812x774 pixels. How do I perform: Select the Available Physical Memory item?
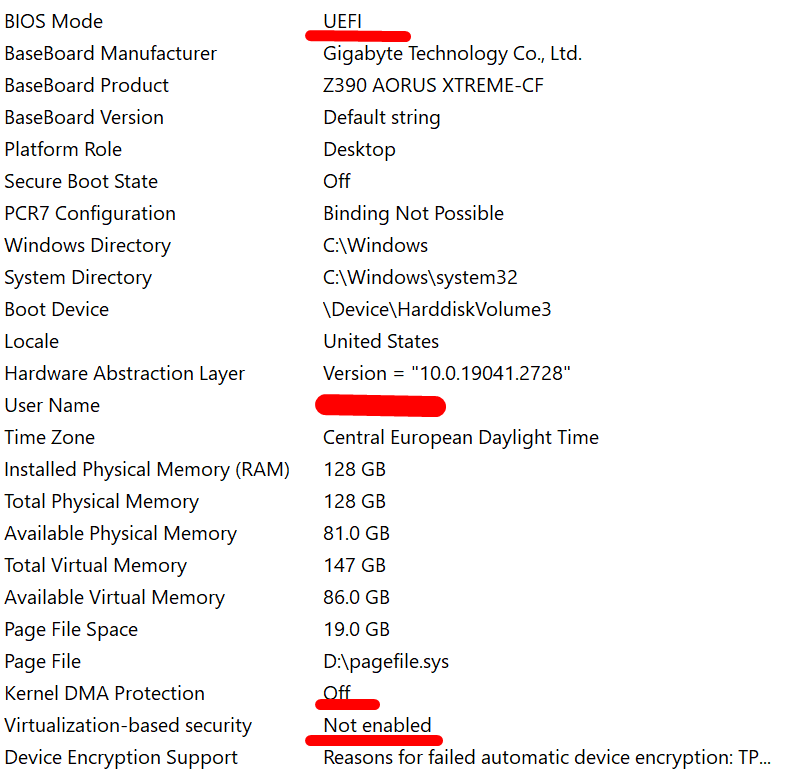click(120, 533)
